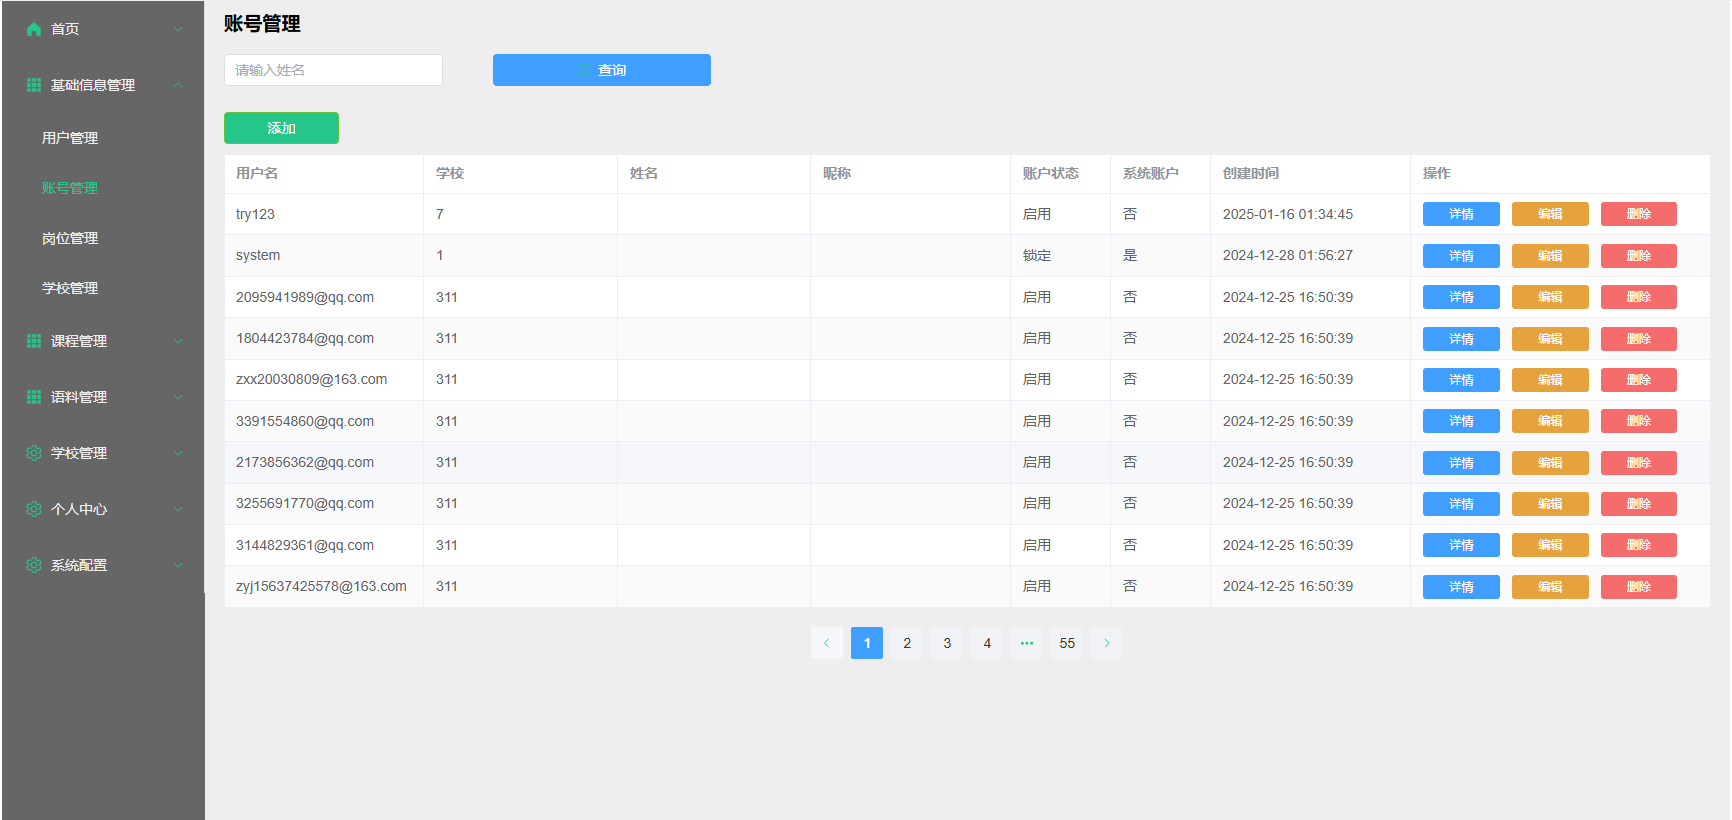Click the grid icon next to 课程管理

(x=34, y=341)
